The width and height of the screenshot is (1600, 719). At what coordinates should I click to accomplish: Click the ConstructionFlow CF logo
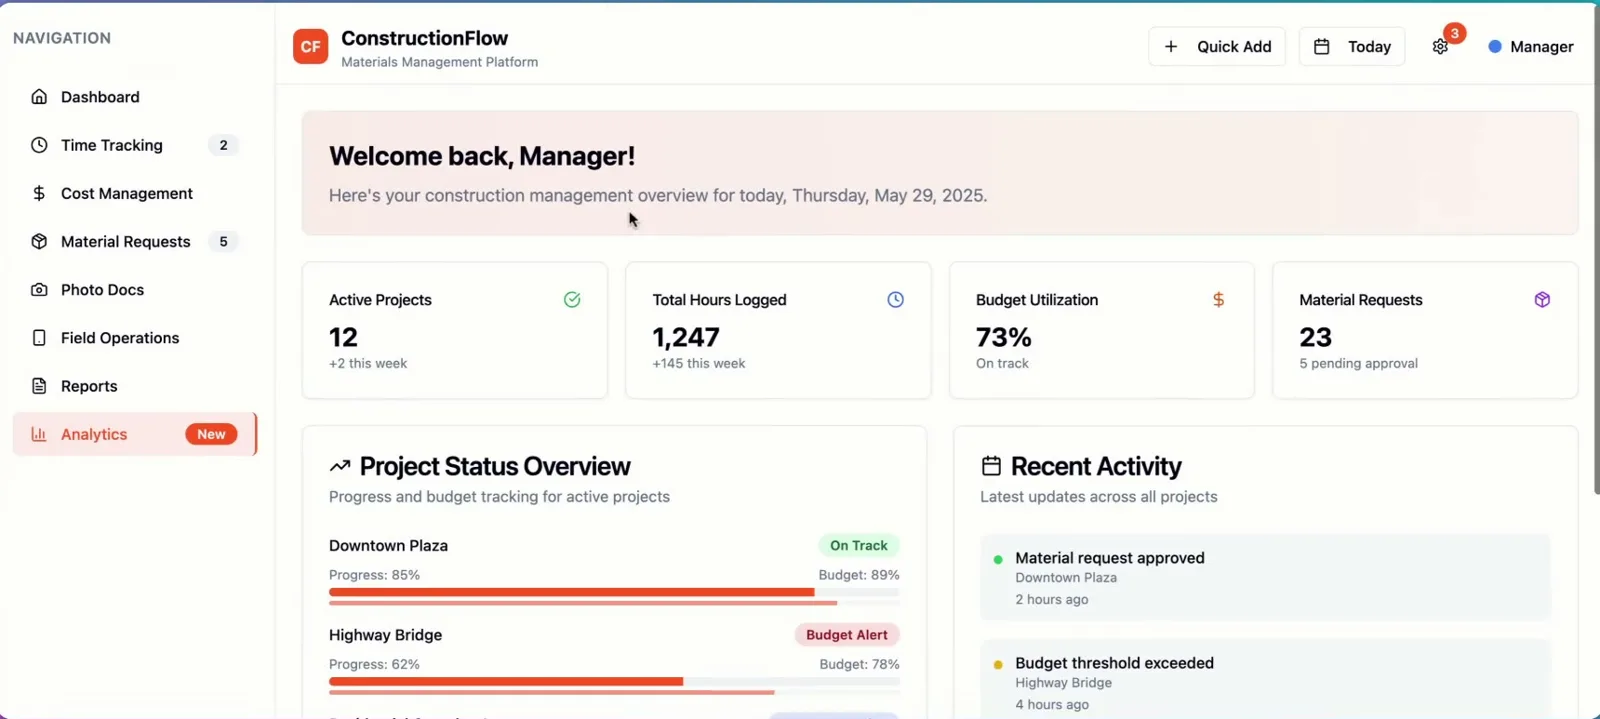point(311,46)
